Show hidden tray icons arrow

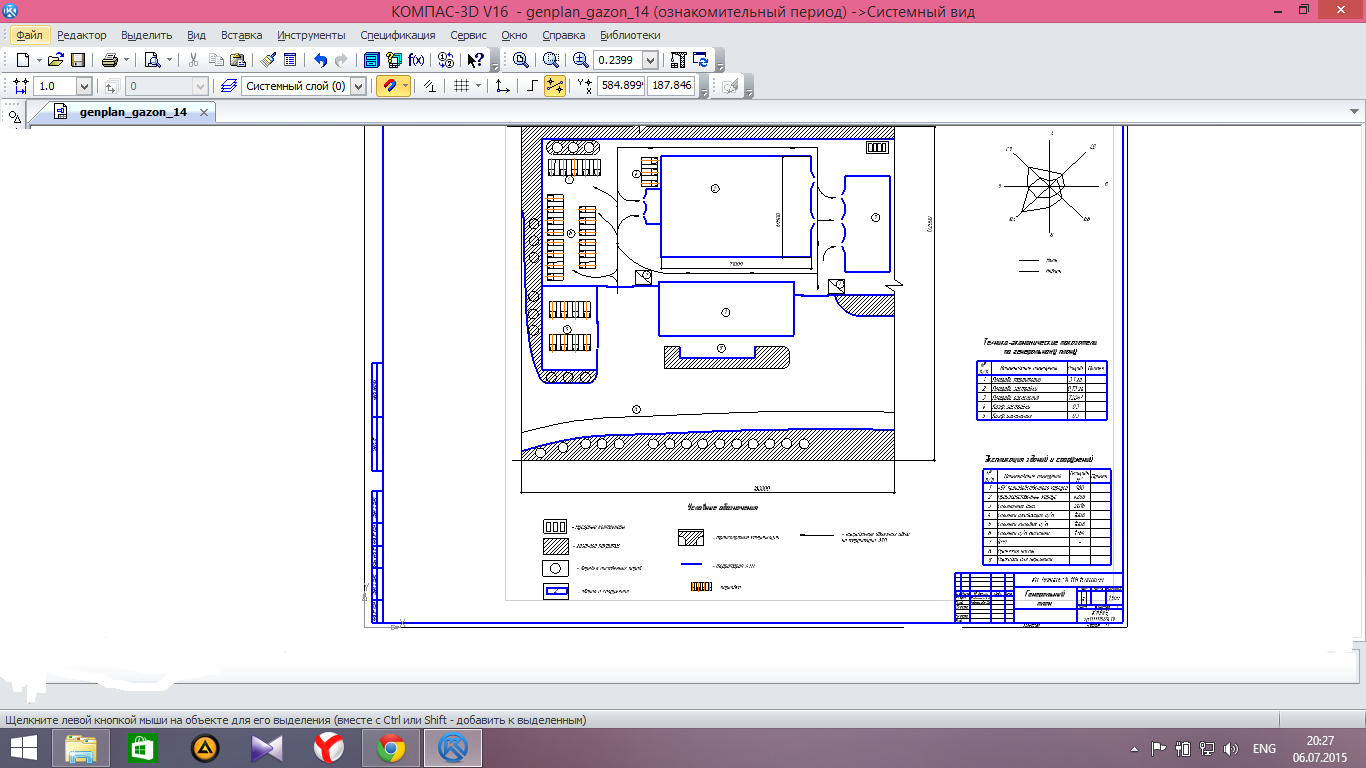(1135, 749)
